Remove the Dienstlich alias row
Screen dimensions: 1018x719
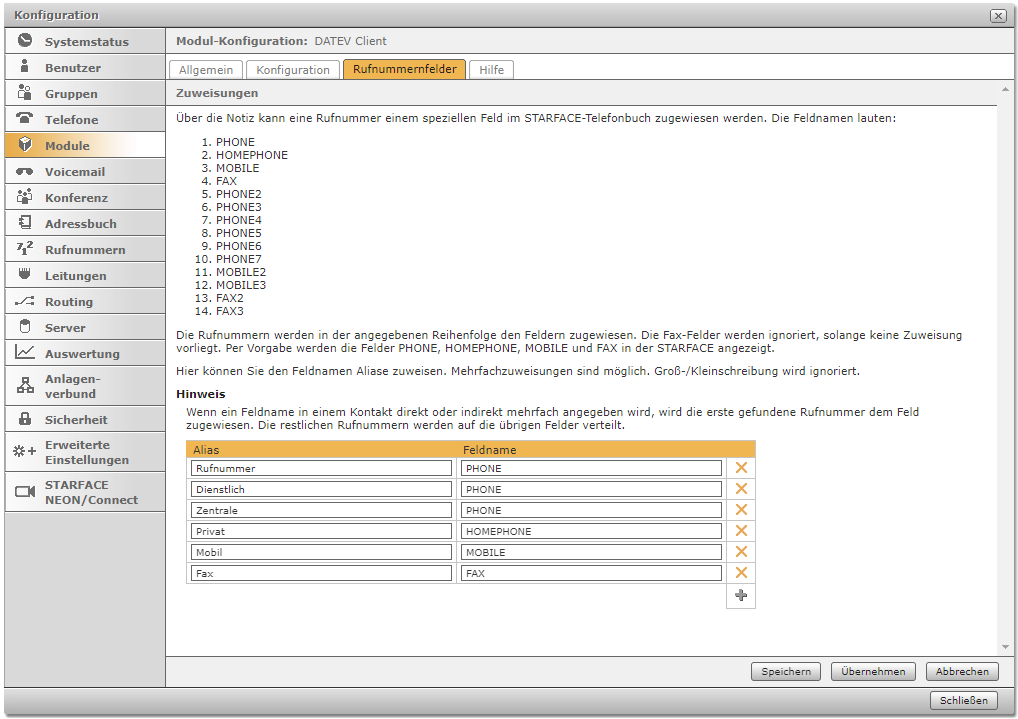tap(741, 489)
